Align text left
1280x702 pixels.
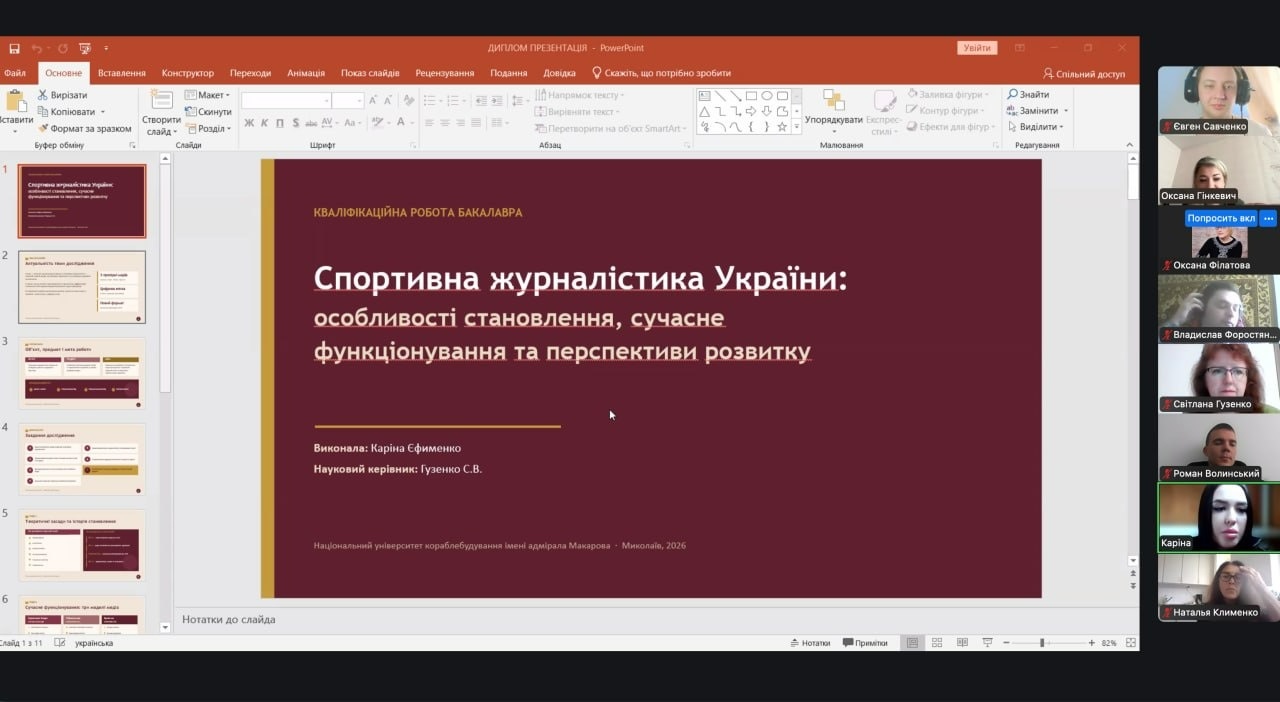click(x=428, y=122)
